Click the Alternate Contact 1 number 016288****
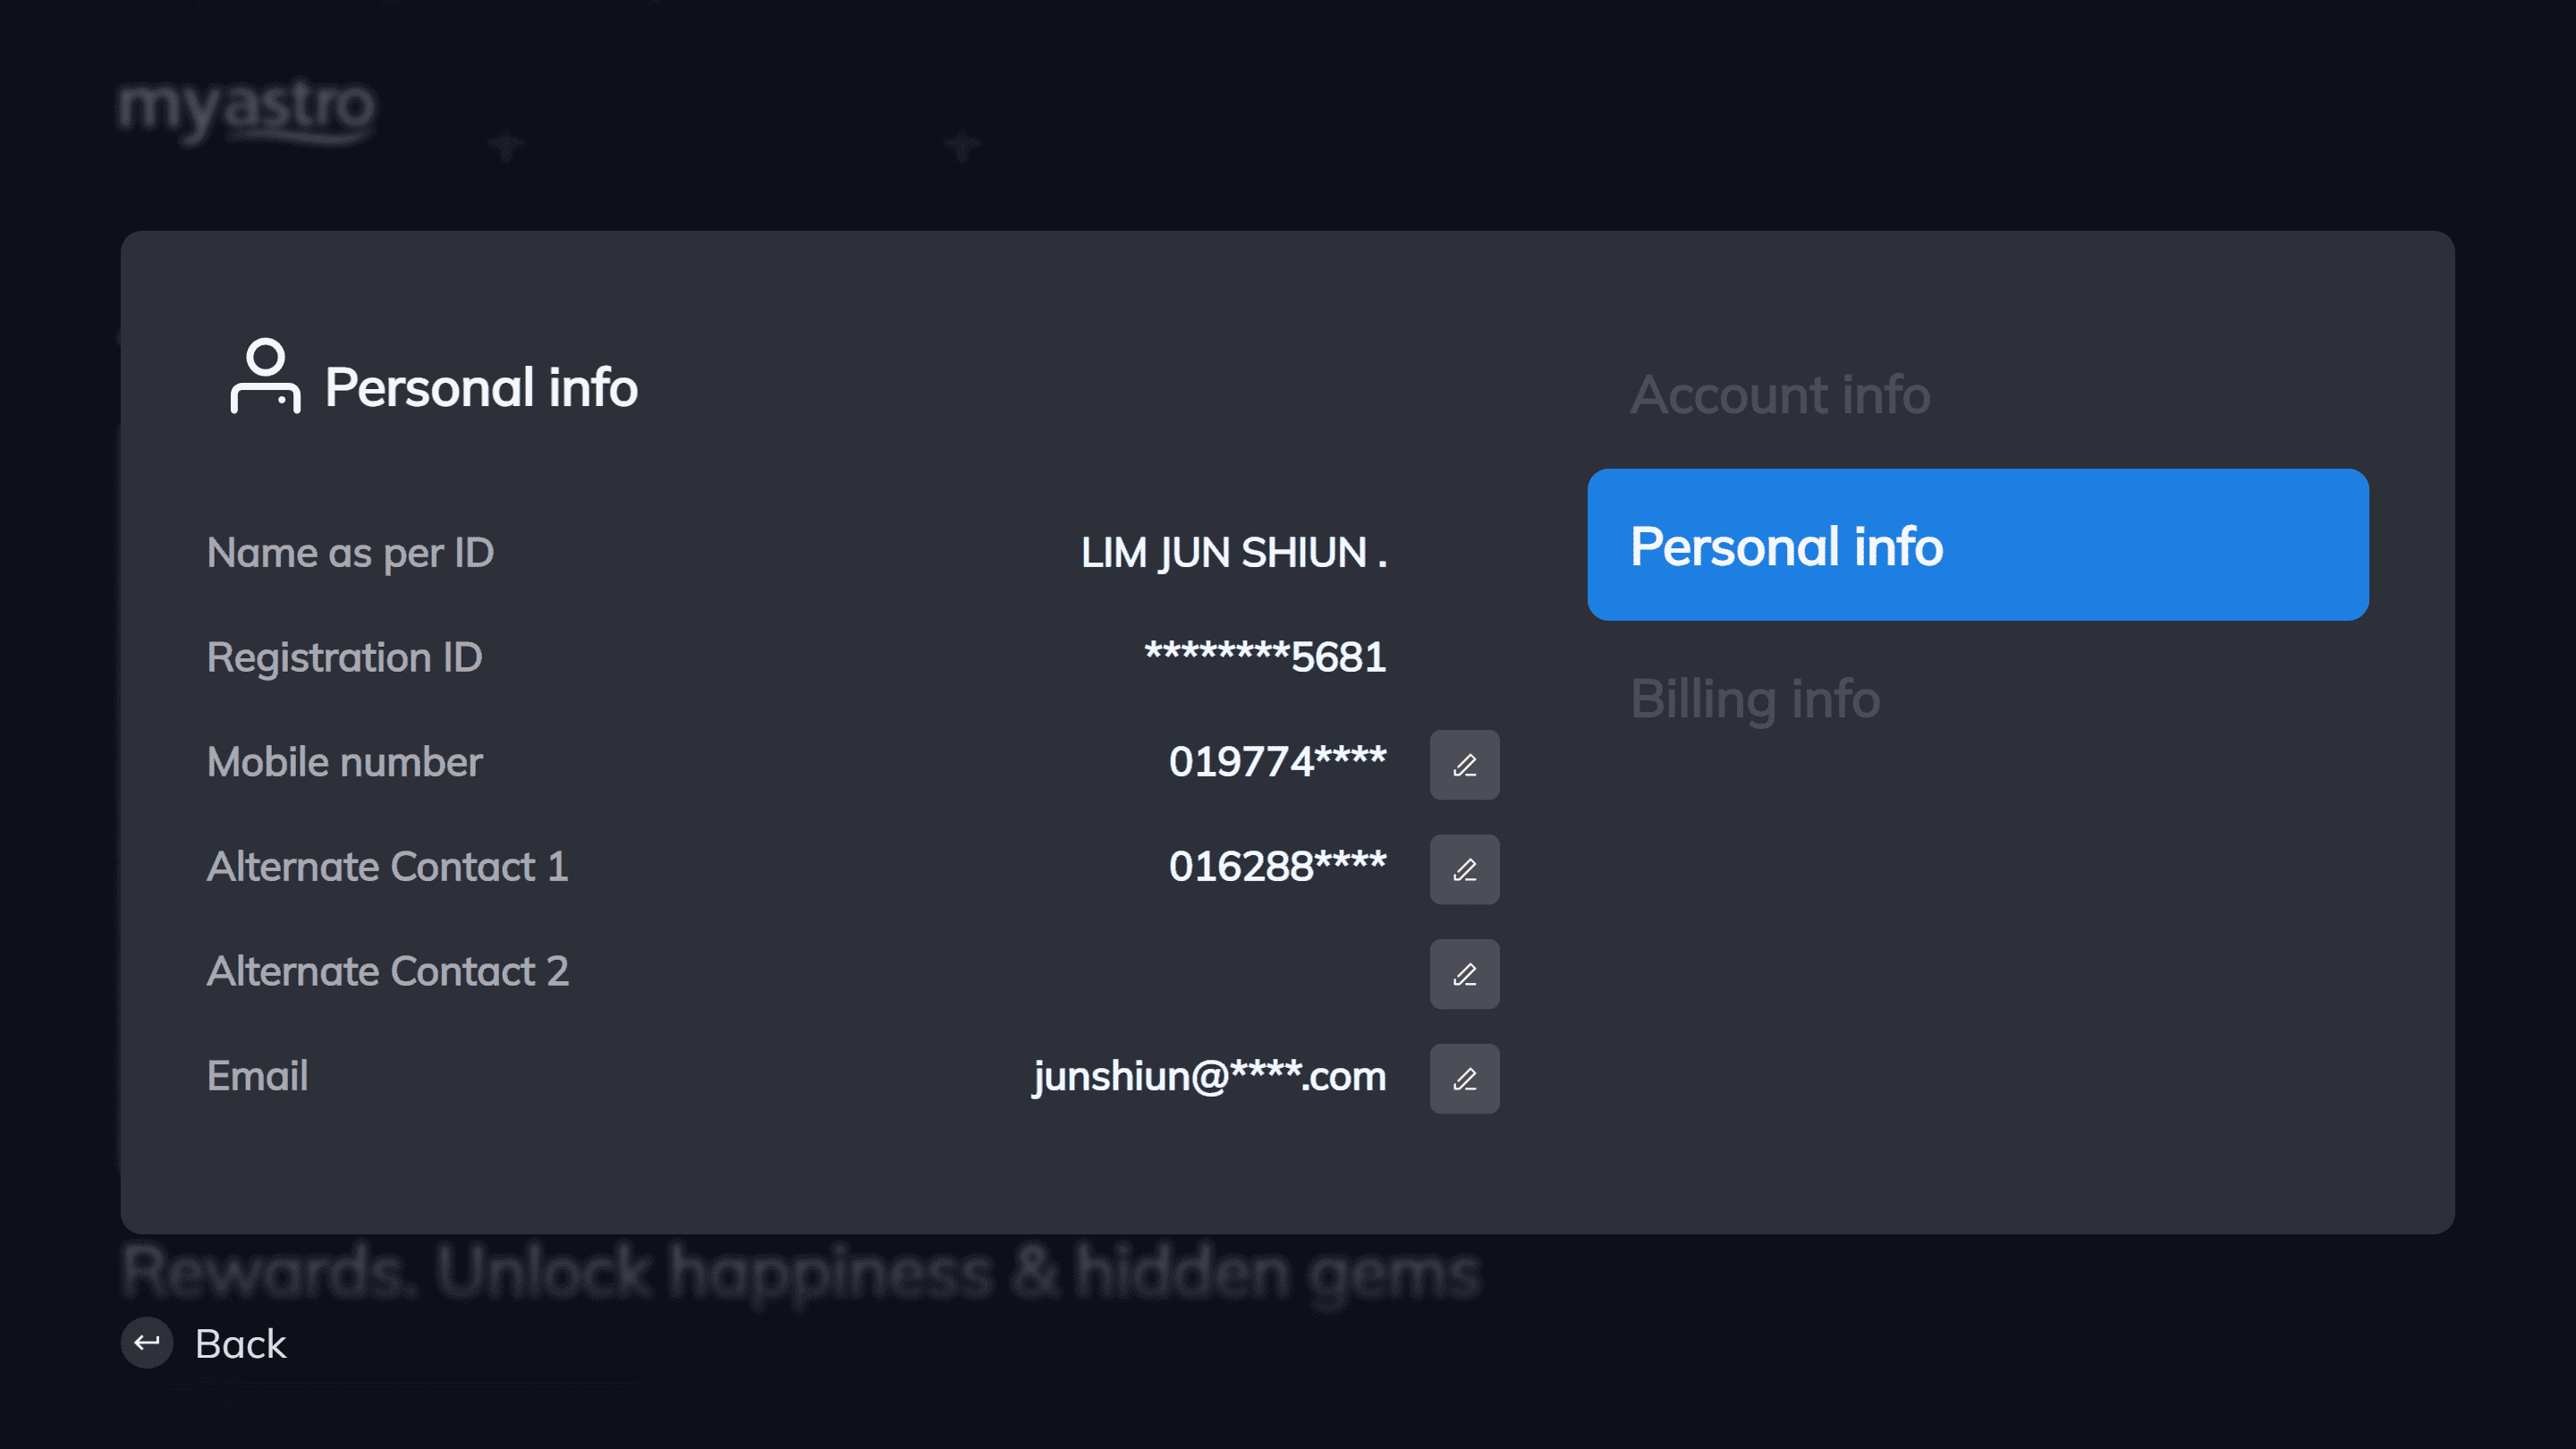The image size is (2576, 1449). [1277, 866]
